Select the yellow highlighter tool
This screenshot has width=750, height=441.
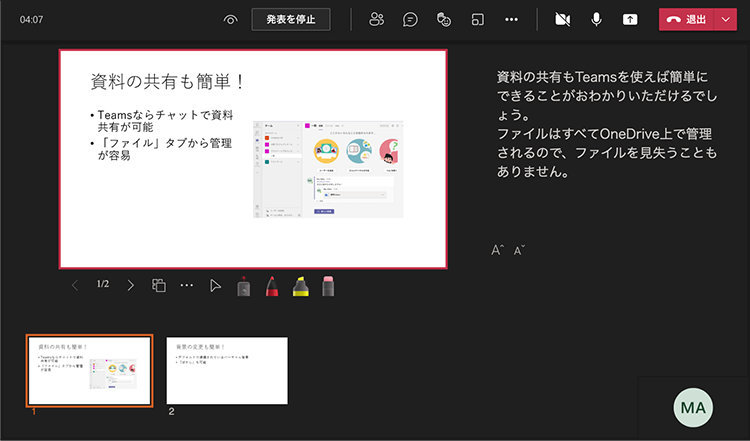coord(300,286)
